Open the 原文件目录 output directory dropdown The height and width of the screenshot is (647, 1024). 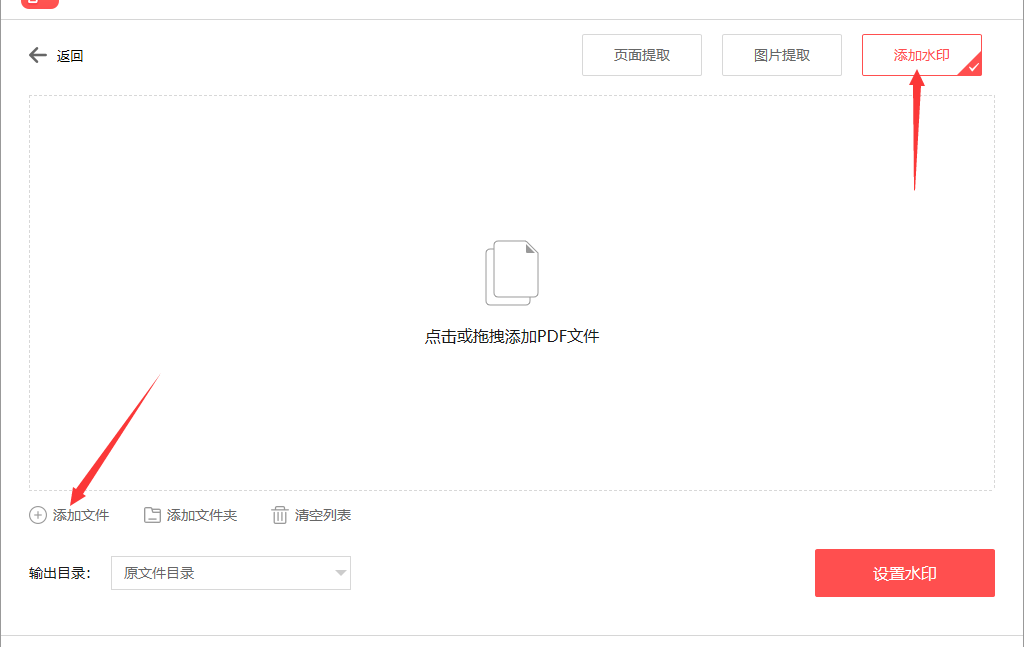231,573
